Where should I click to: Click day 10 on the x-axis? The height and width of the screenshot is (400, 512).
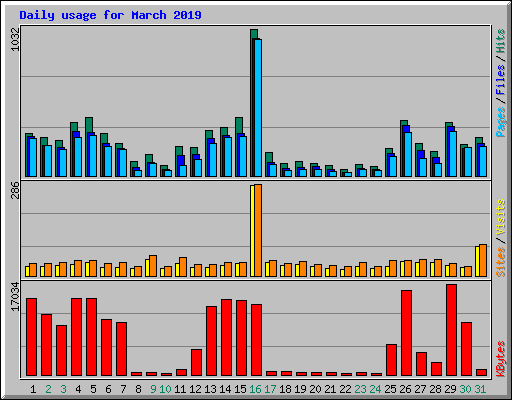(x=165, y=389)
